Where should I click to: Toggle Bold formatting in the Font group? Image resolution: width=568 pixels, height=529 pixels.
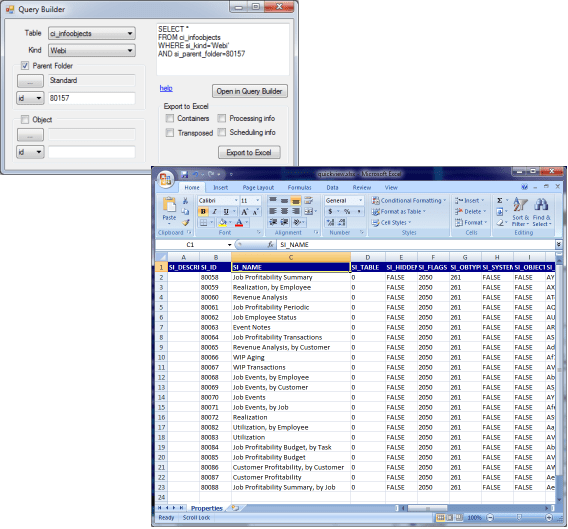[203, 212]
